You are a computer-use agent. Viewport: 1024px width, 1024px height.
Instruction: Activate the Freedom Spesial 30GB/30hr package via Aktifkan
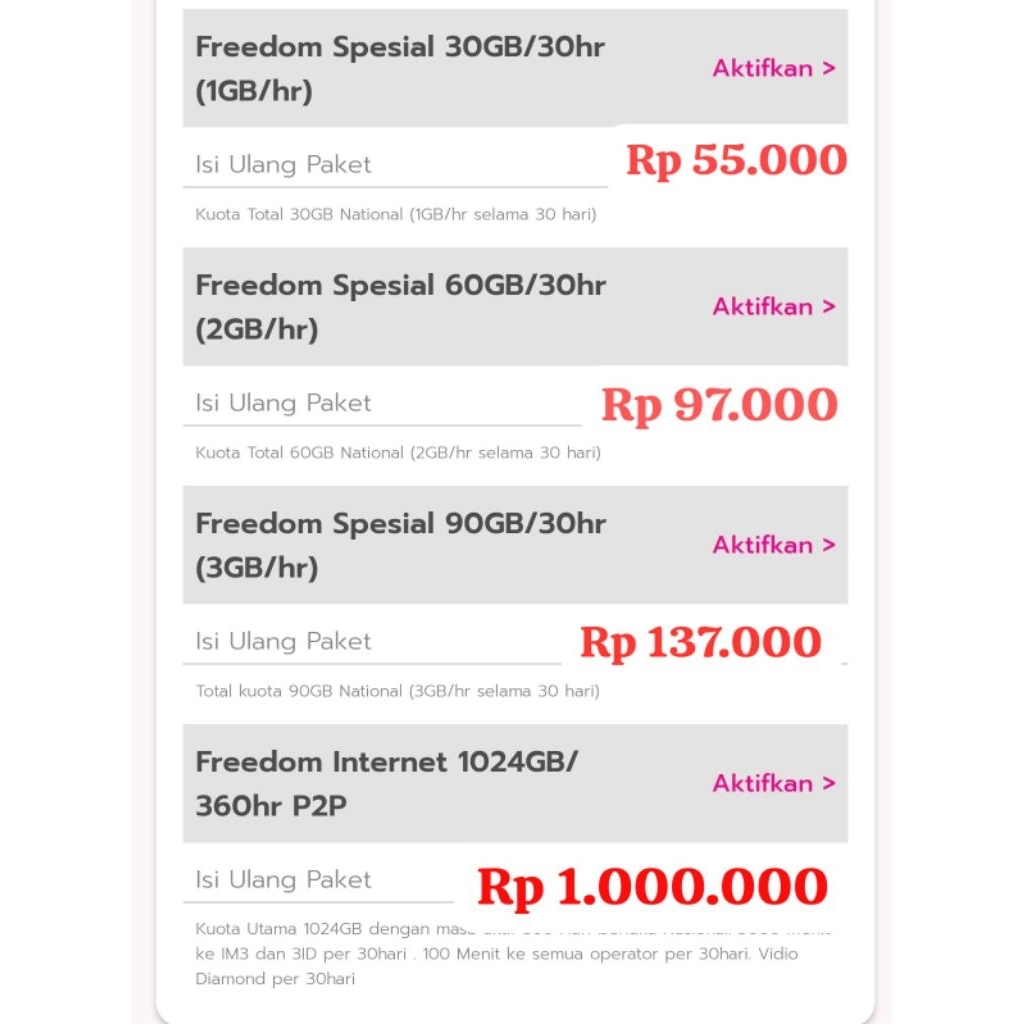tap(768, 68)
